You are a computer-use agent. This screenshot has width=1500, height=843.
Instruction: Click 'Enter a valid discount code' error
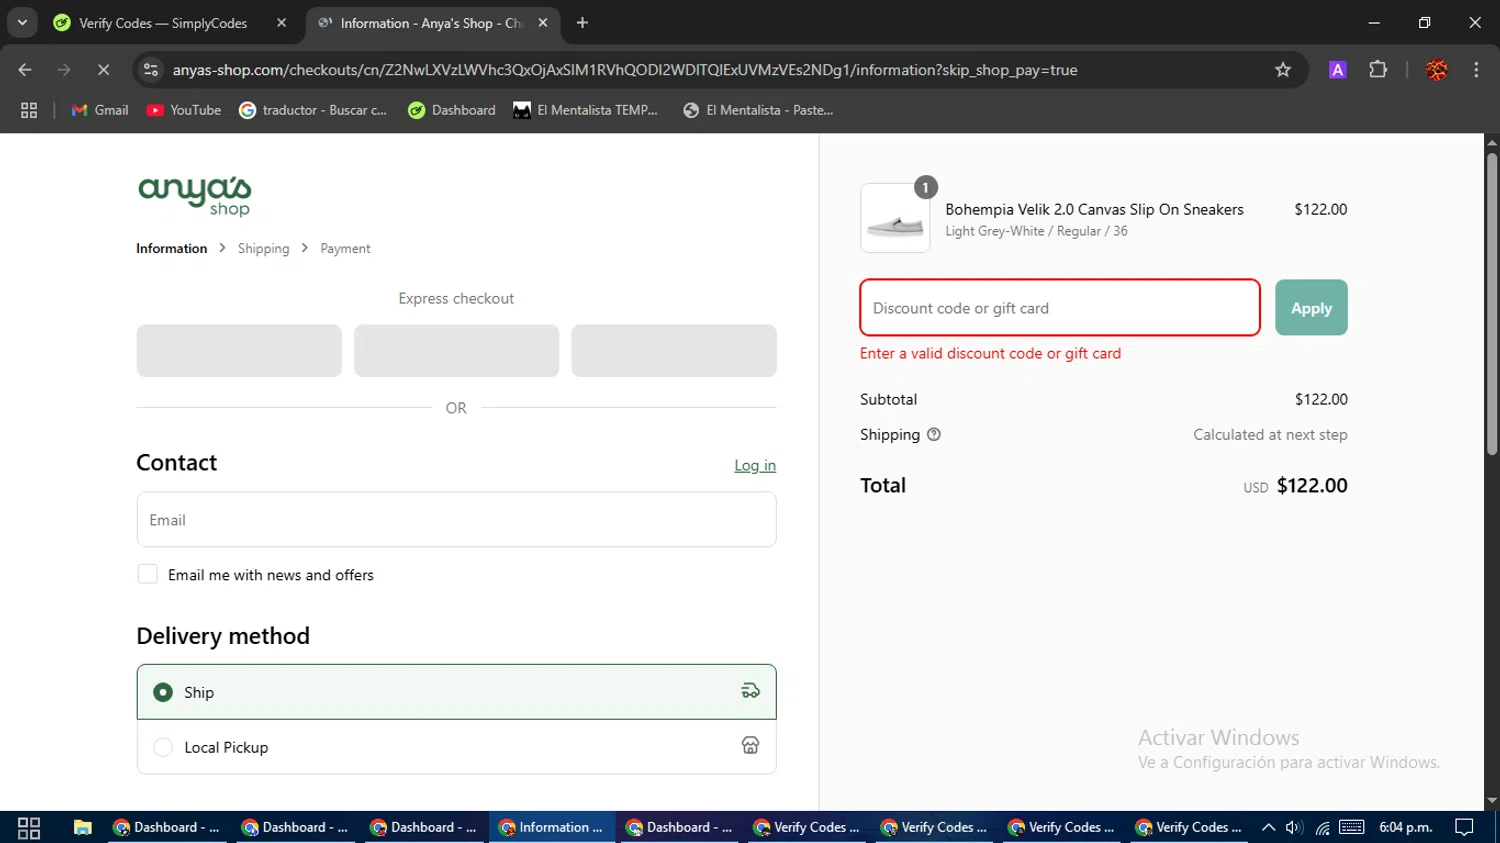pyautogui.click(x=990, y=353)
